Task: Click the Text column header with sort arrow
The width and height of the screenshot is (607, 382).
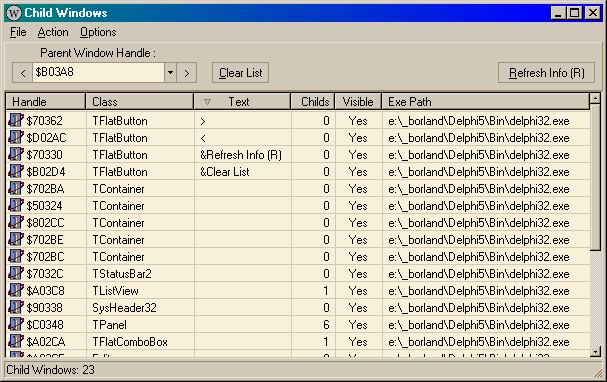Action: 242,102
